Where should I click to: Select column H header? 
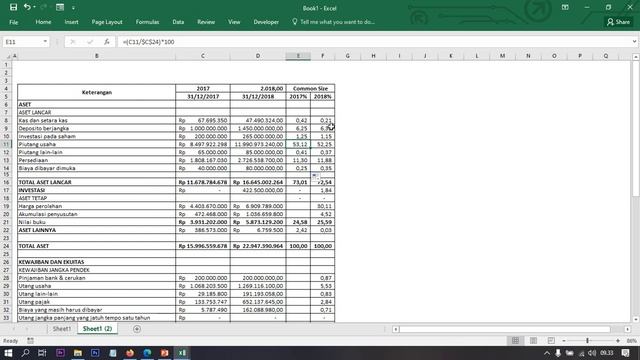(373, 56)
